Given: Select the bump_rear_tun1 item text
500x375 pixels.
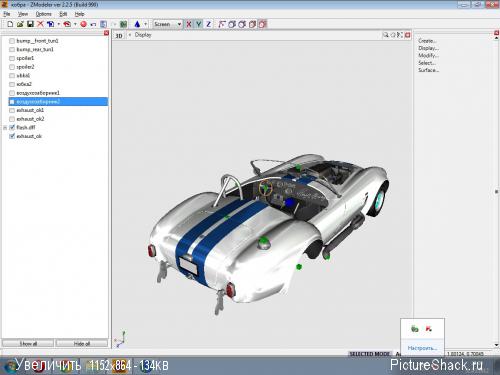Looking at the screenshot, I should pyautogui.click(x=35, y=49).
